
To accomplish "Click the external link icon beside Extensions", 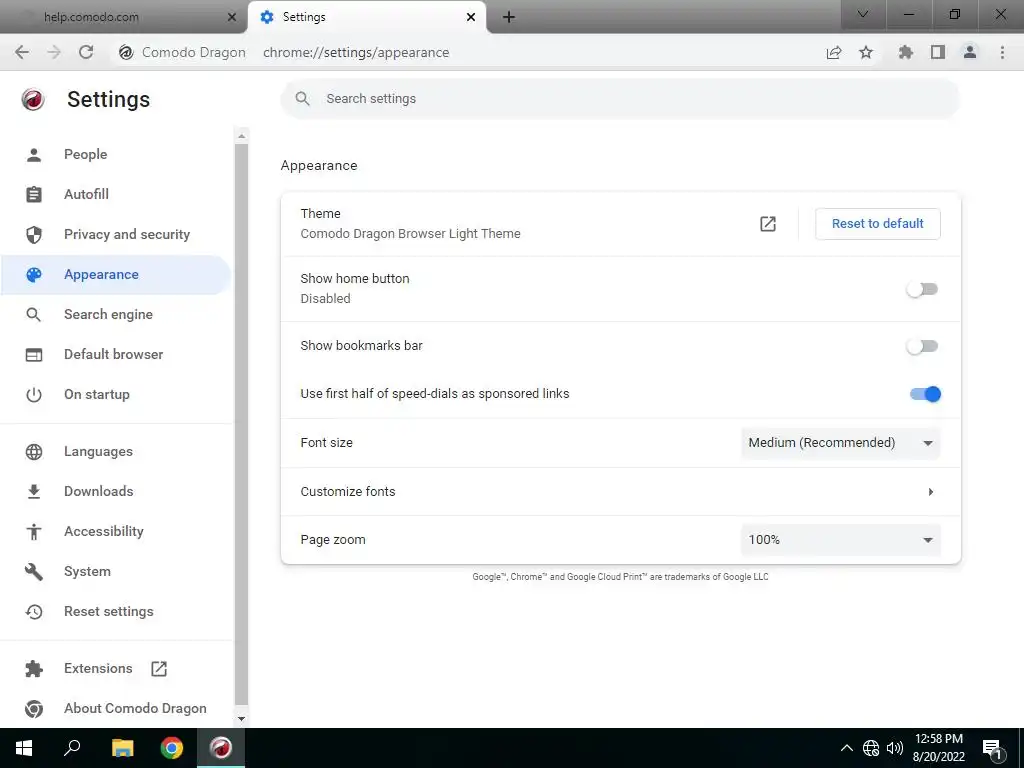I will [x=159, y=669].
